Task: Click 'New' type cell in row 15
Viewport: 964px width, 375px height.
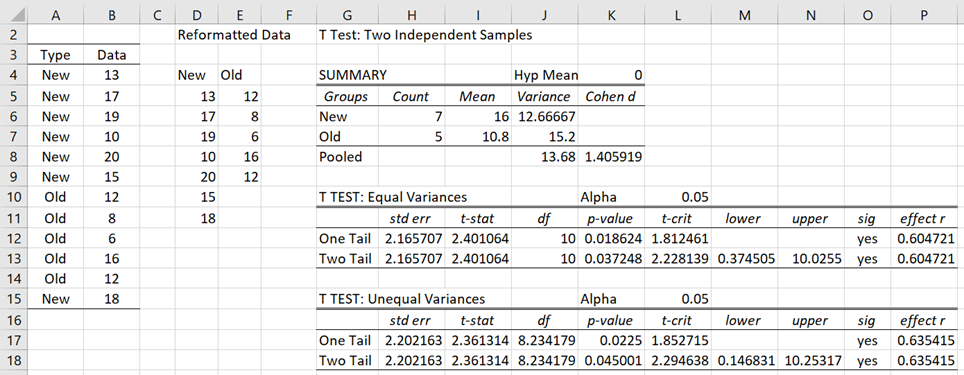Action: 55,299
